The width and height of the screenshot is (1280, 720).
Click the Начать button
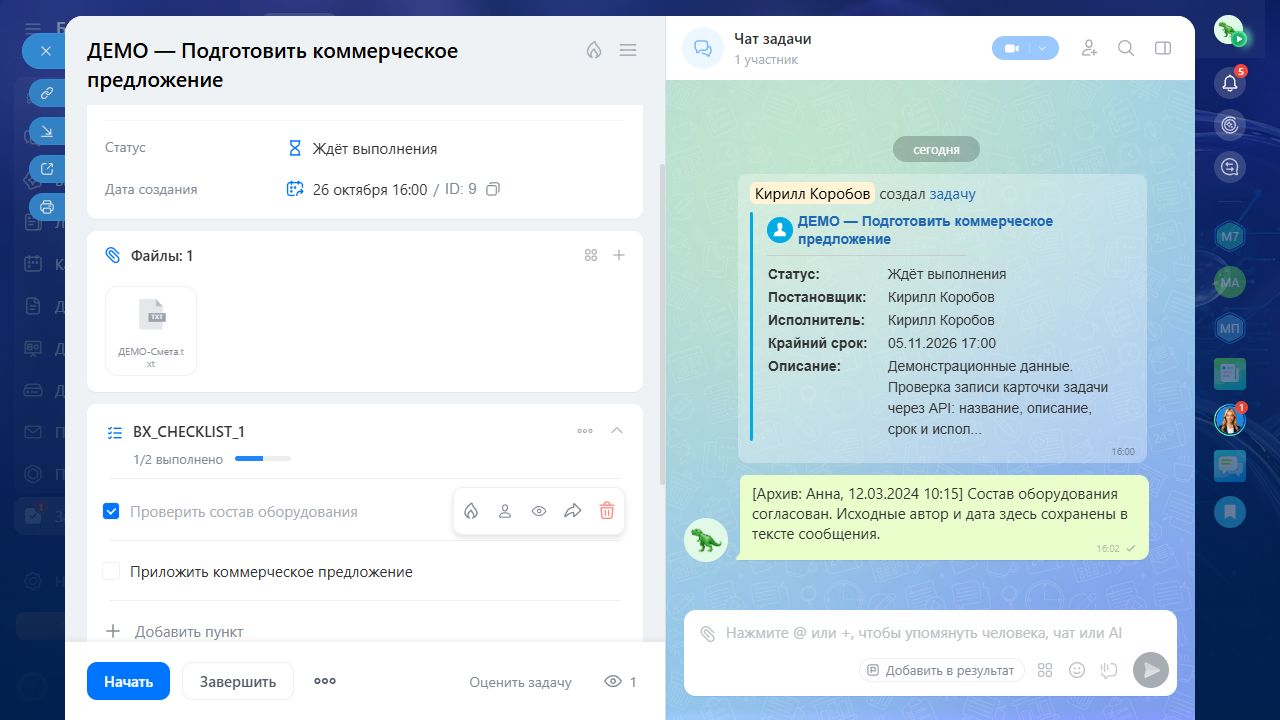128,681
